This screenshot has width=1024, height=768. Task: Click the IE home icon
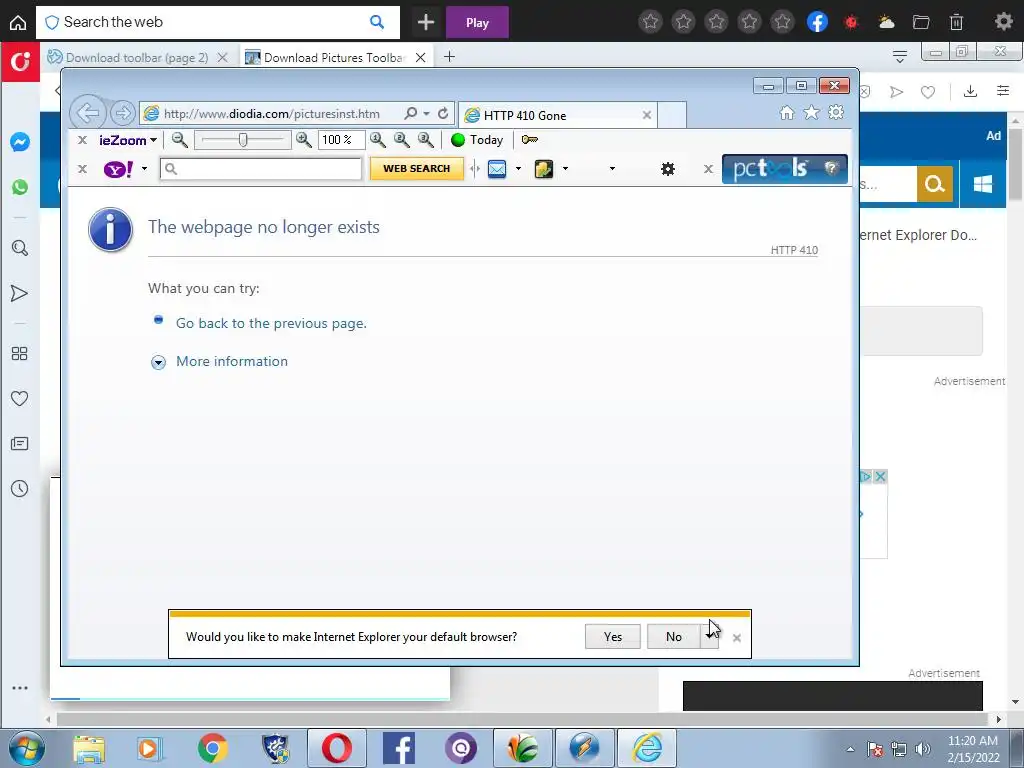787,113
